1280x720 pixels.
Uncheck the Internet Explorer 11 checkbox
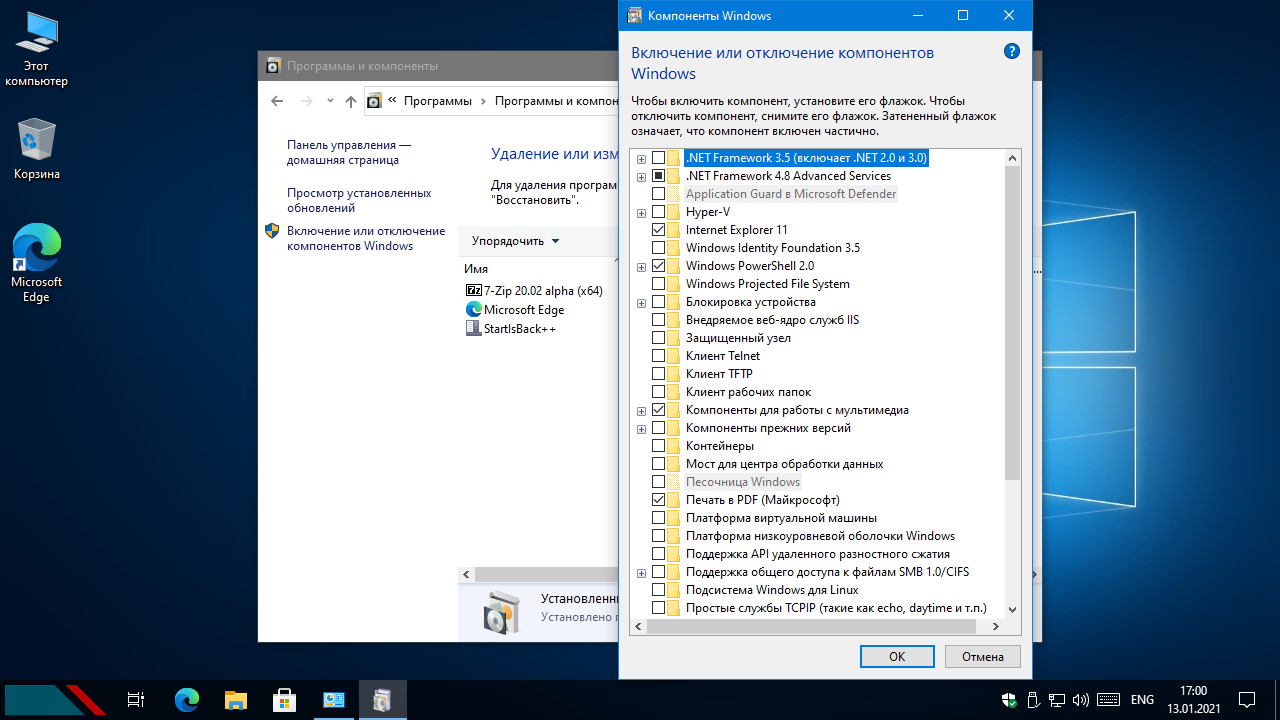658,230
